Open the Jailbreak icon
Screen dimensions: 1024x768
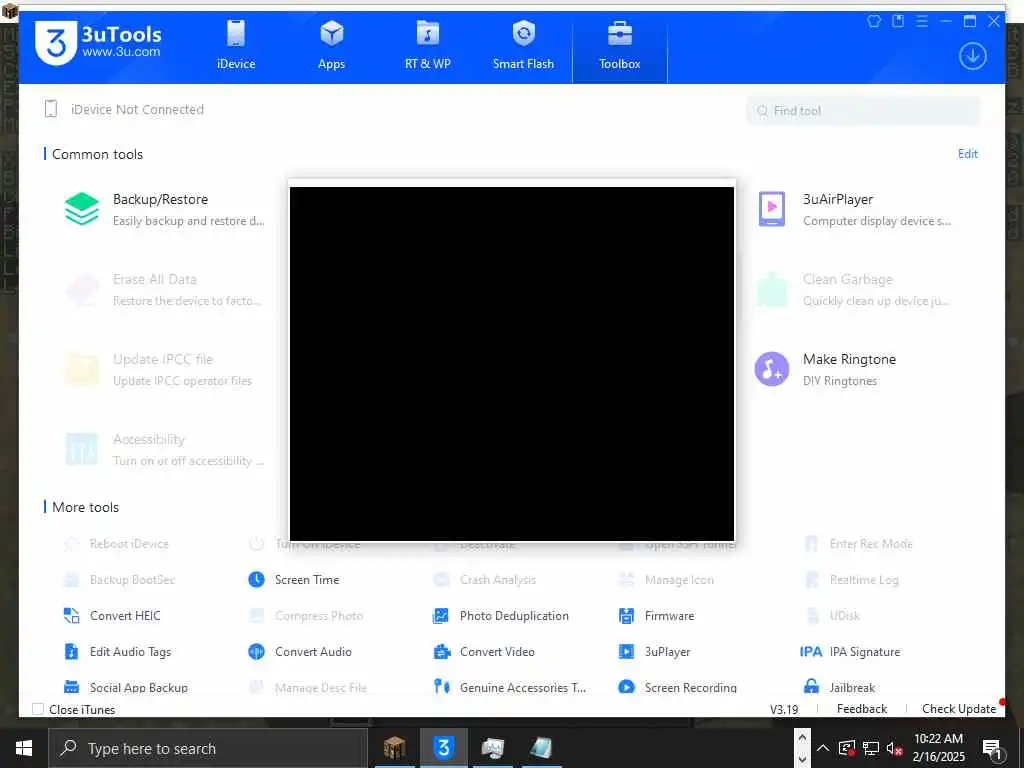[x=811, y=687]
